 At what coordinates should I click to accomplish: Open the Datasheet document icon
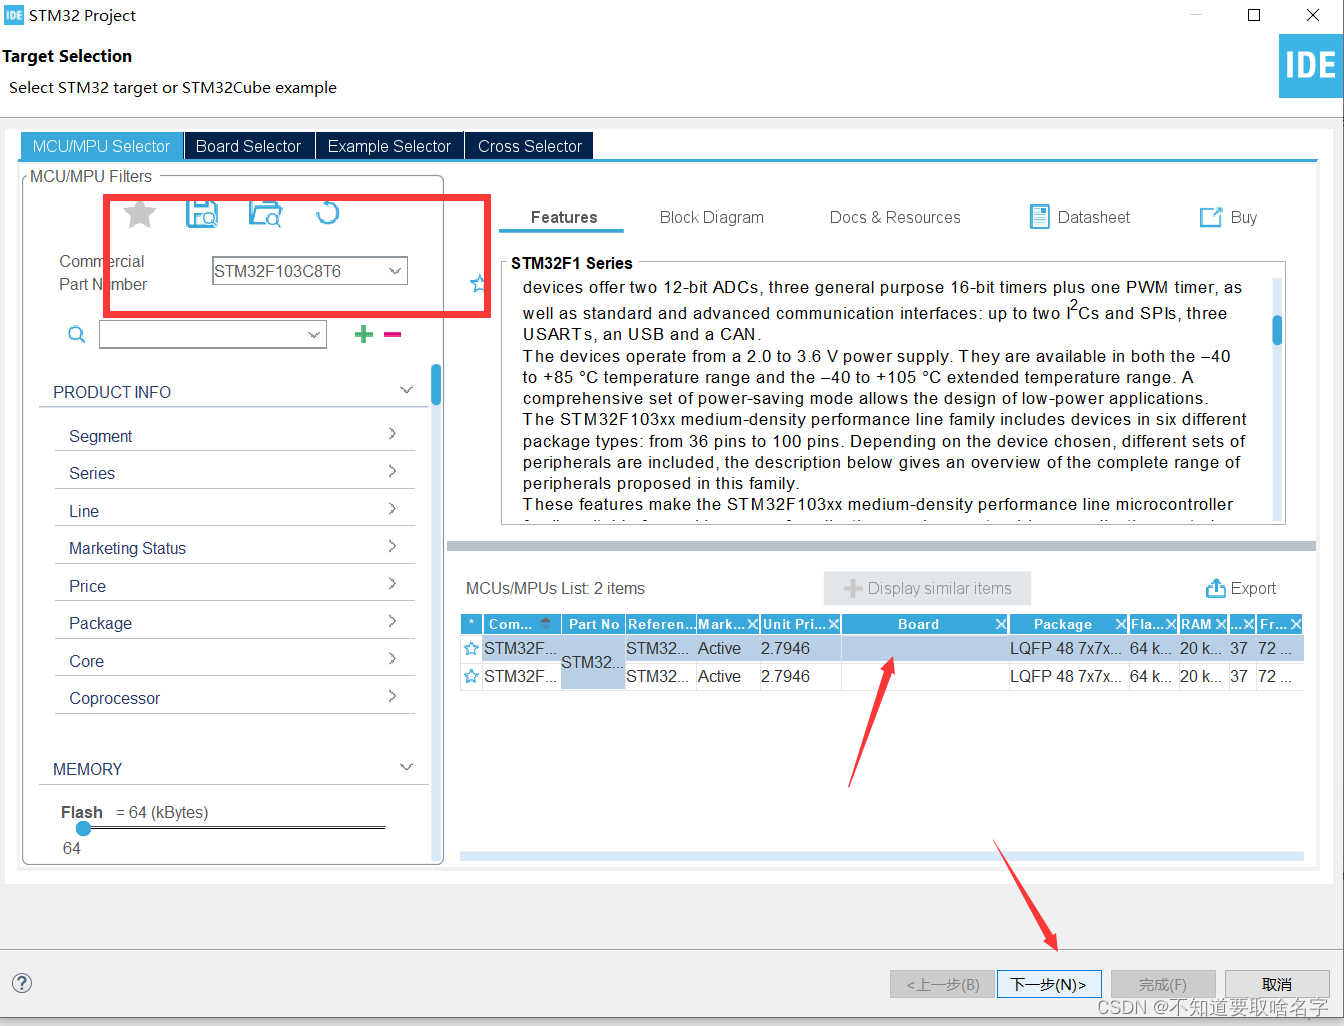[1040, 217]
